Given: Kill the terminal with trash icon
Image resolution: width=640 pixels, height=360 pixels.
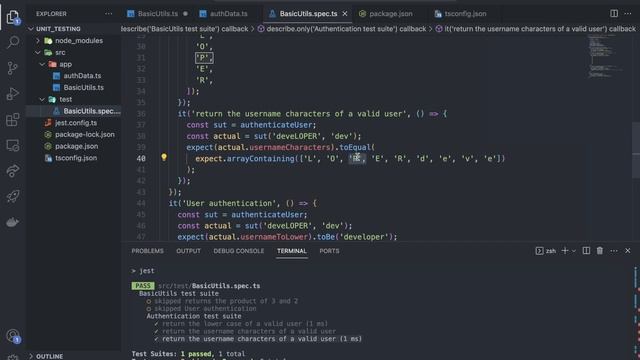Looking at the screenshot, I should 600,251.
